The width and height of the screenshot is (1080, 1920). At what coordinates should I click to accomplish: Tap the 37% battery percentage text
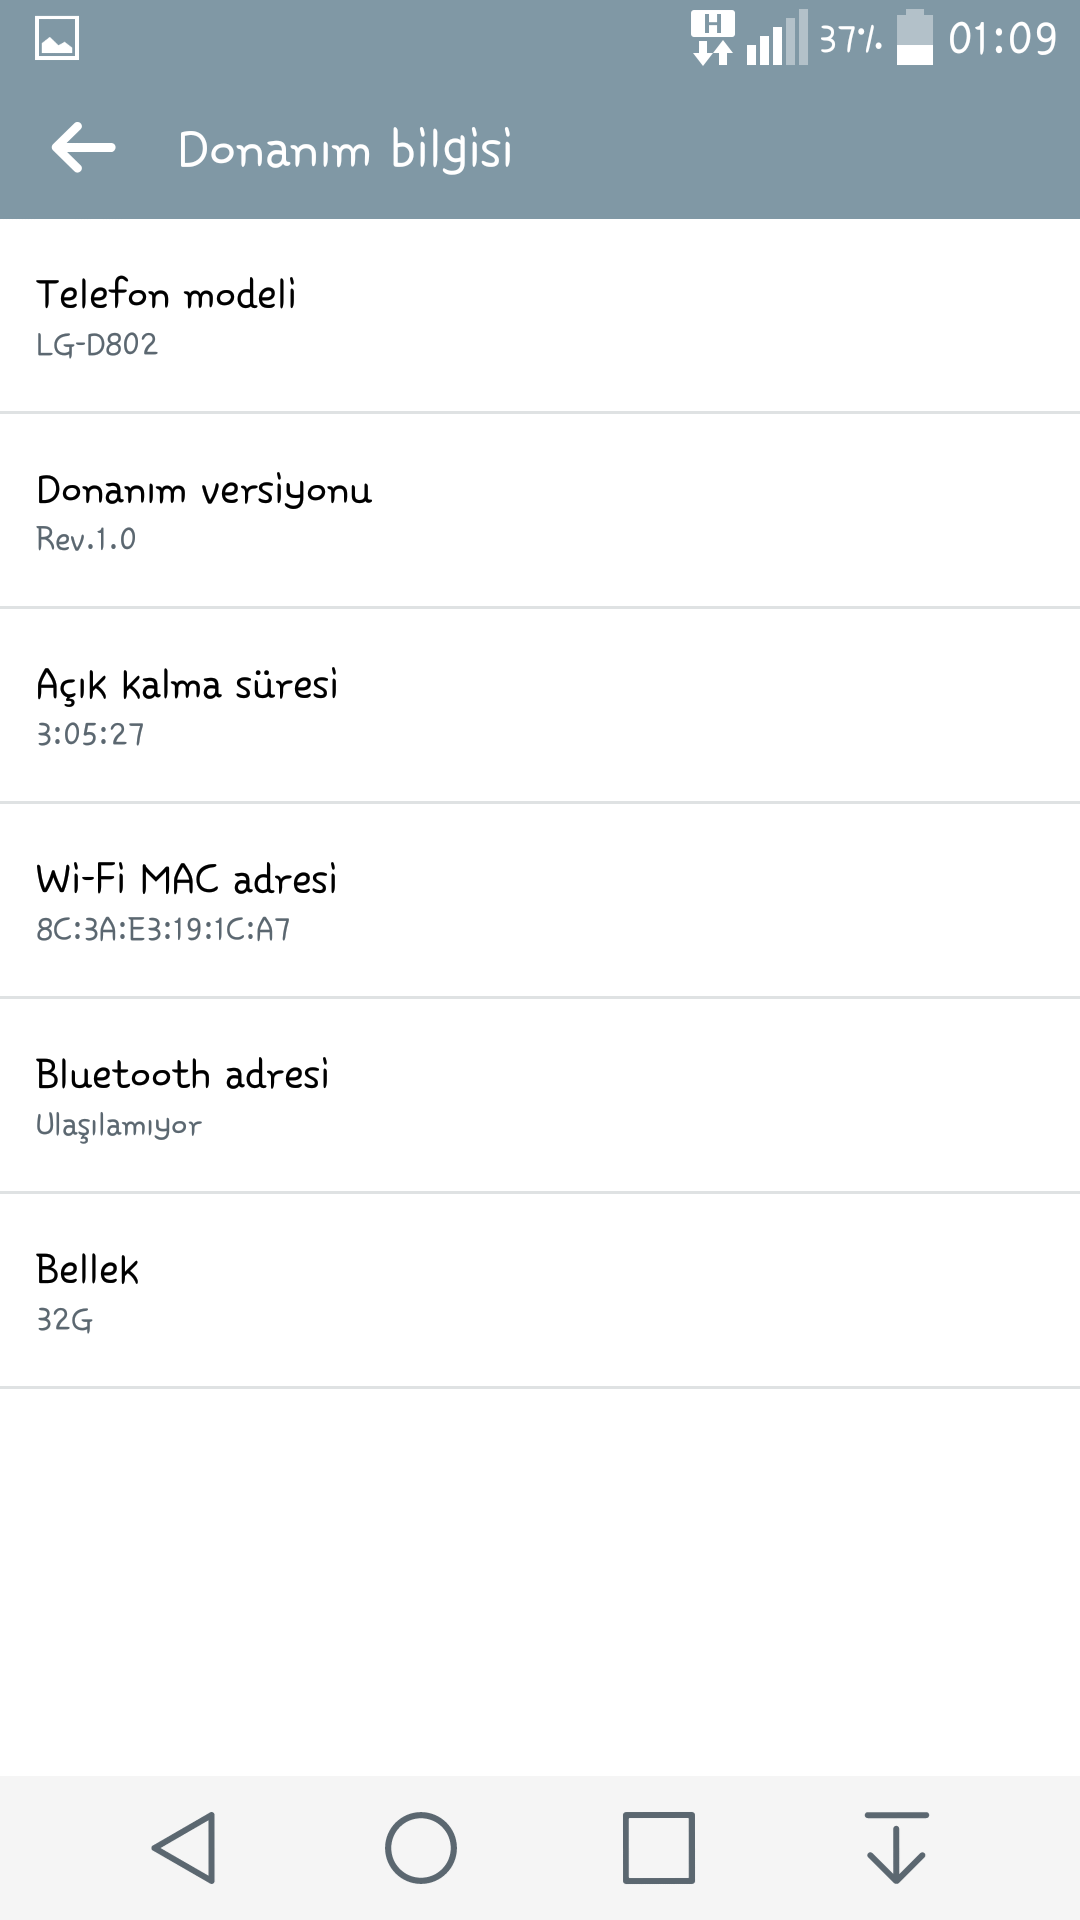coord(851,39)
